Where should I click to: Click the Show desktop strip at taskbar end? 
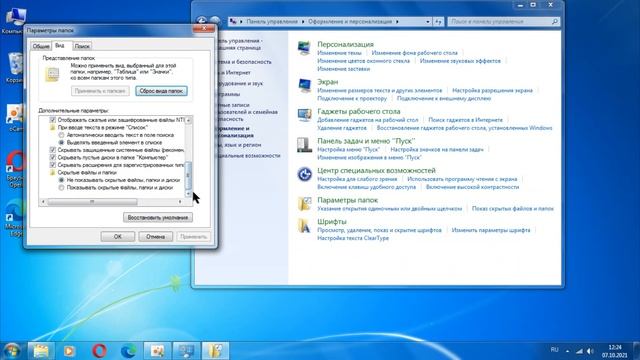coord(636,351)
